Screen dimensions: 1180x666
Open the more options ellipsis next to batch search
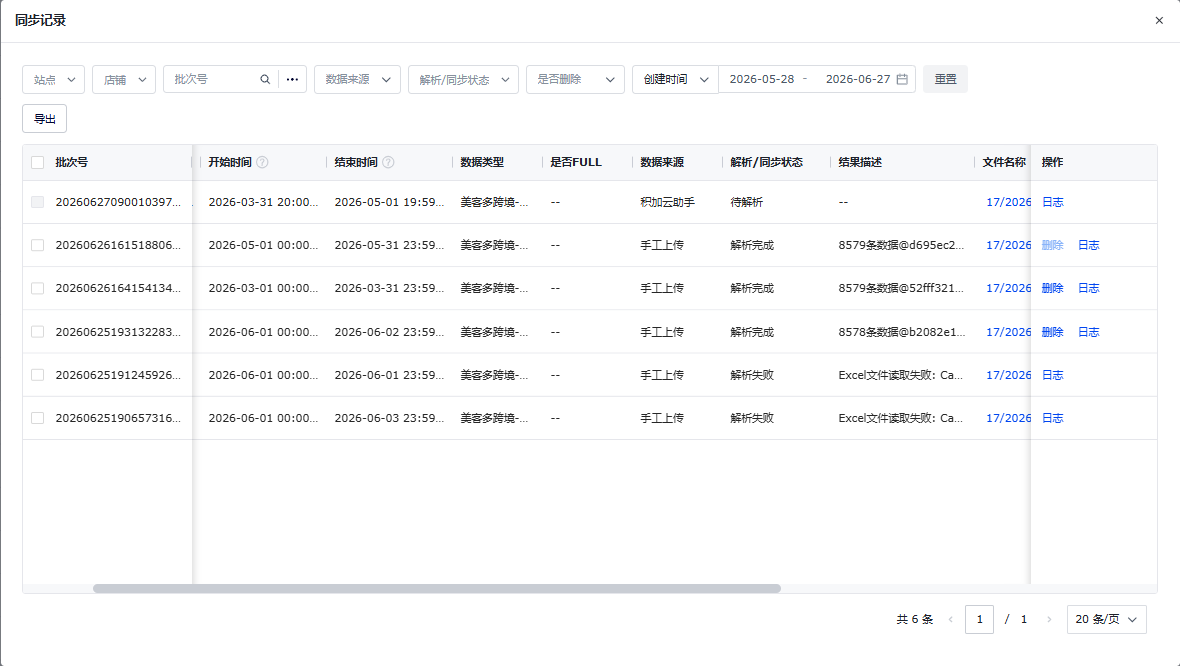pos(293,79)
